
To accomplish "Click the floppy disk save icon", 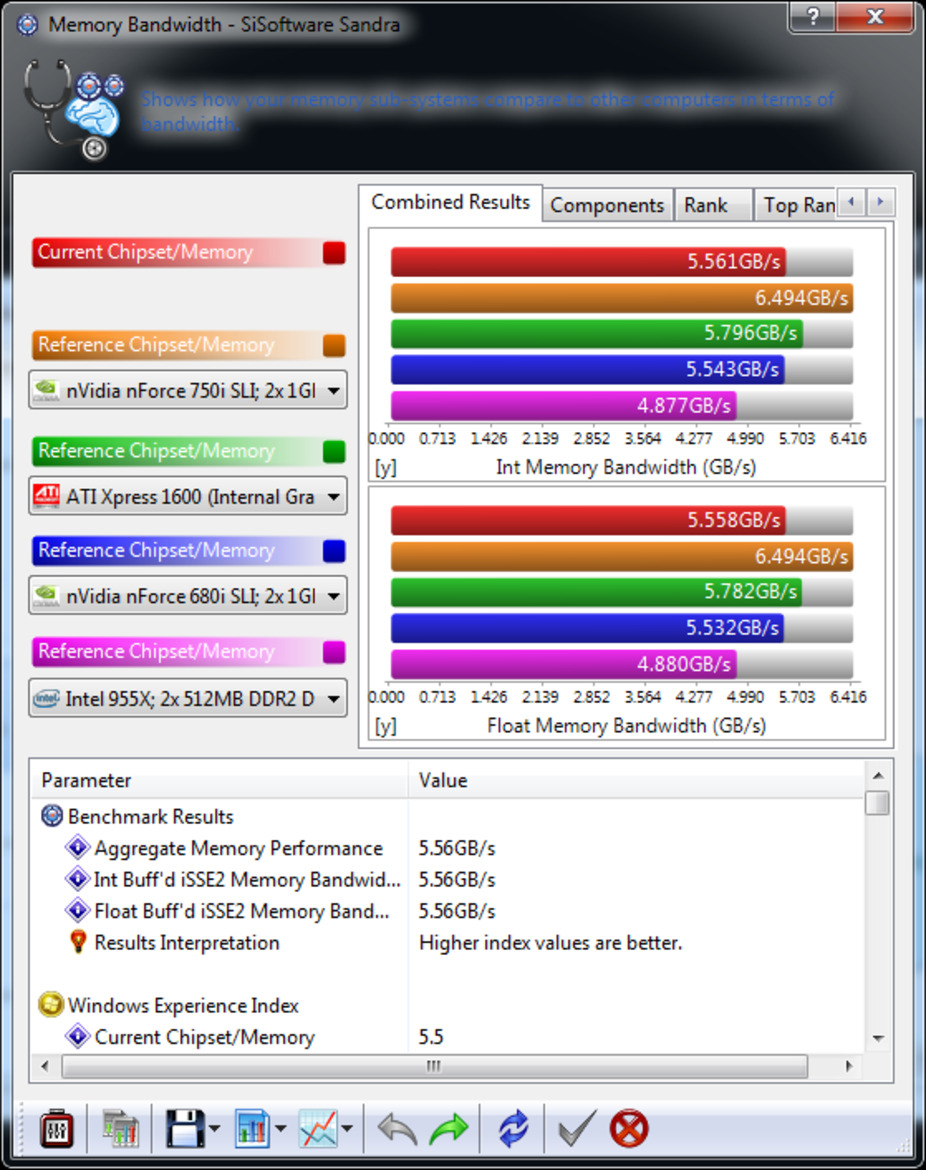I will point(184,1128).
